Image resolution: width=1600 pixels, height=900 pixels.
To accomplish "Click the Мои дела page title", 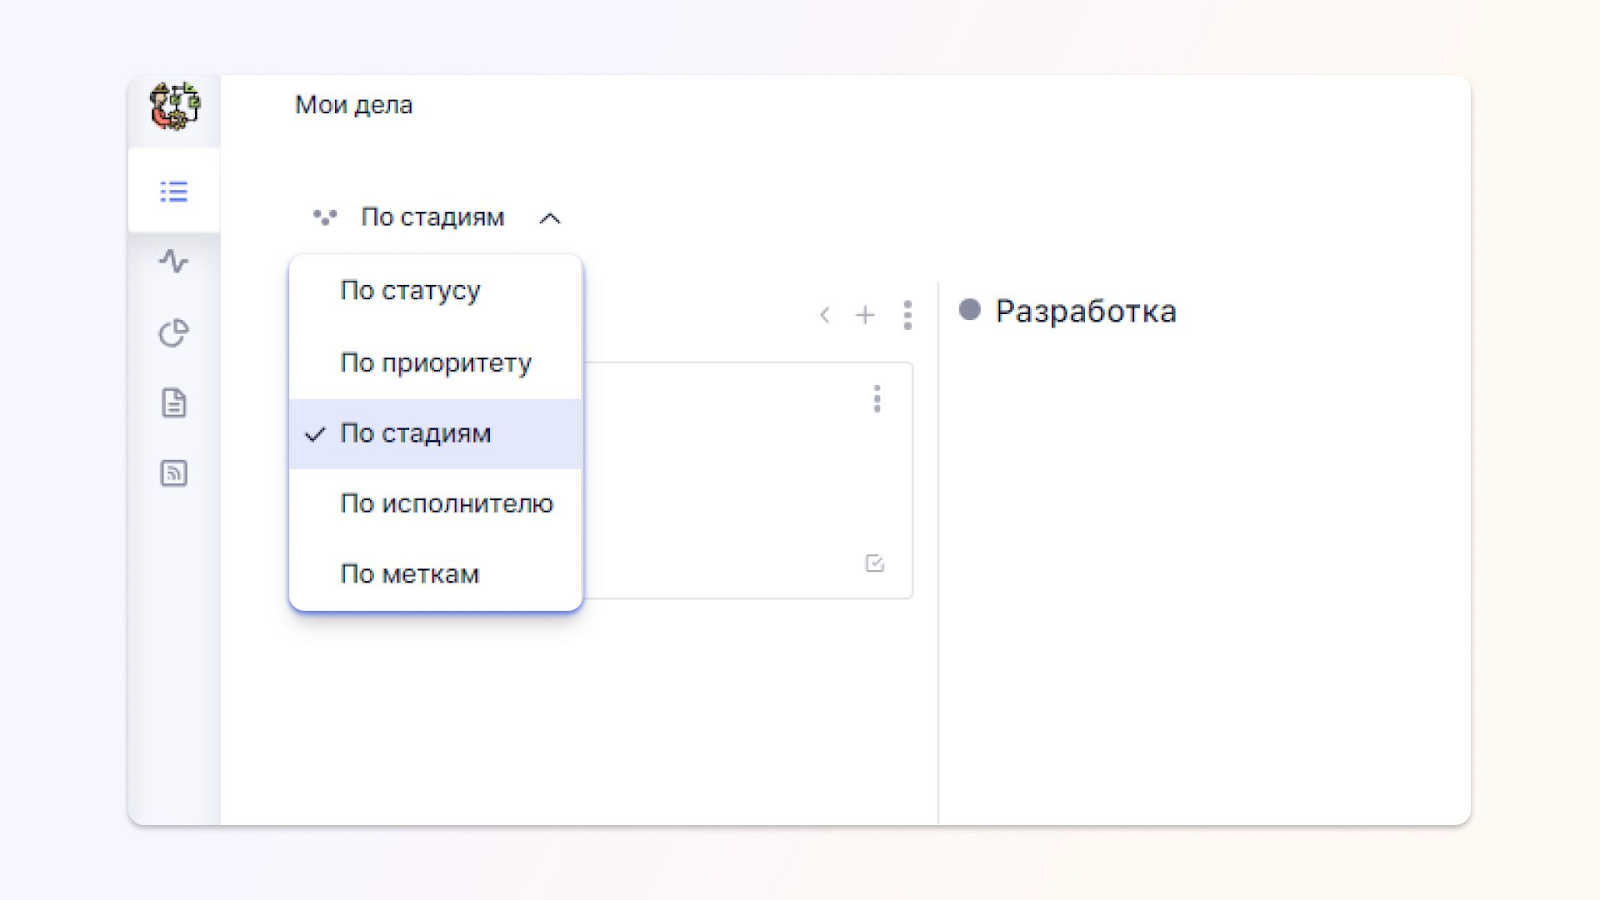I will click(x=354, y=105).
